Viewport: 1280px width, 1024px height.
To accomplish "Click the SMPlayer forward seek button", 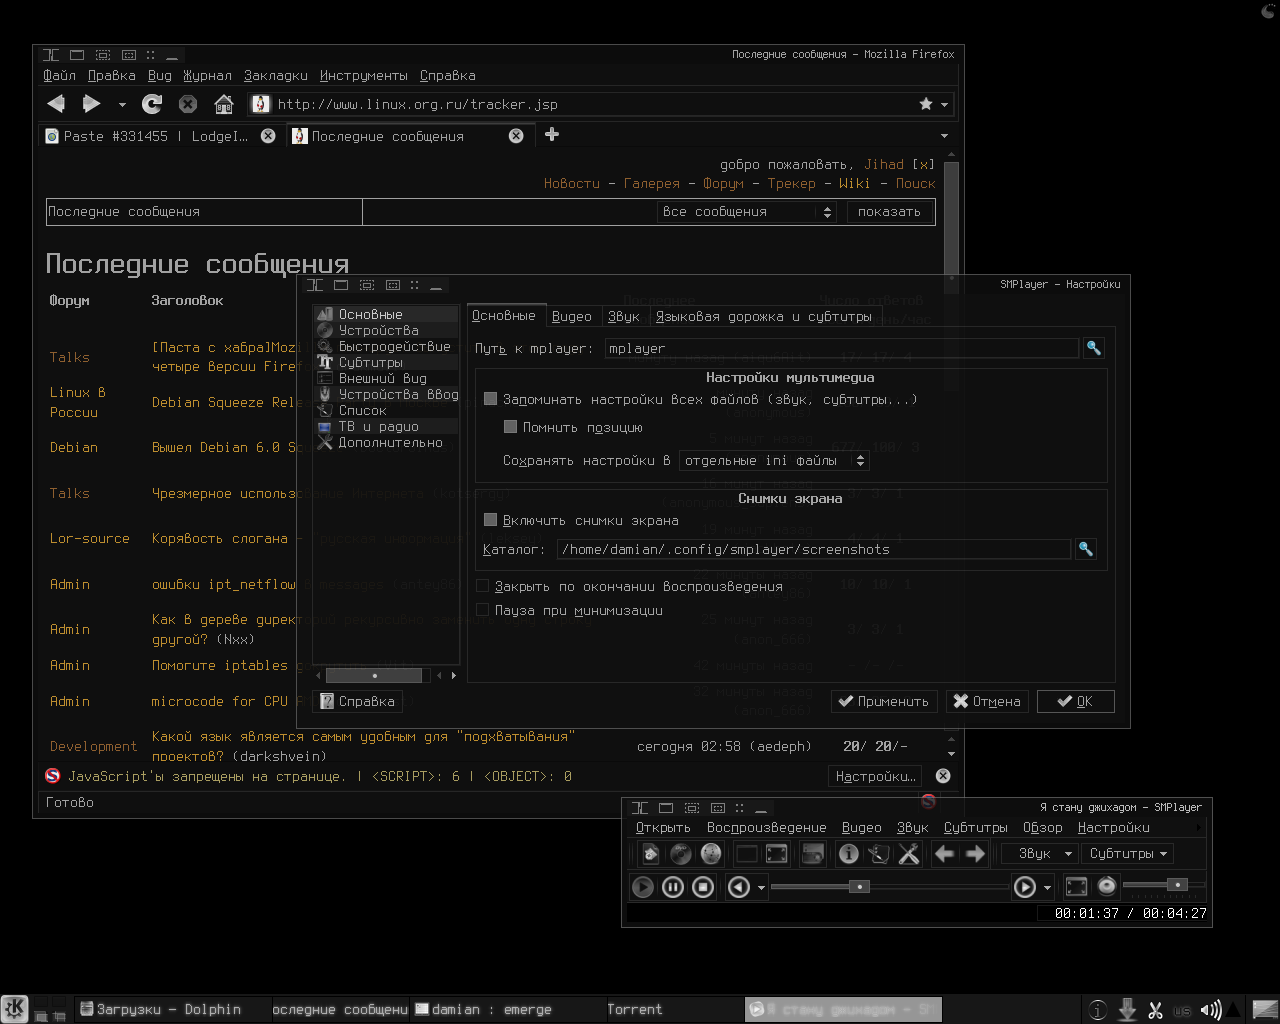I will click(x=1025, y=886).
